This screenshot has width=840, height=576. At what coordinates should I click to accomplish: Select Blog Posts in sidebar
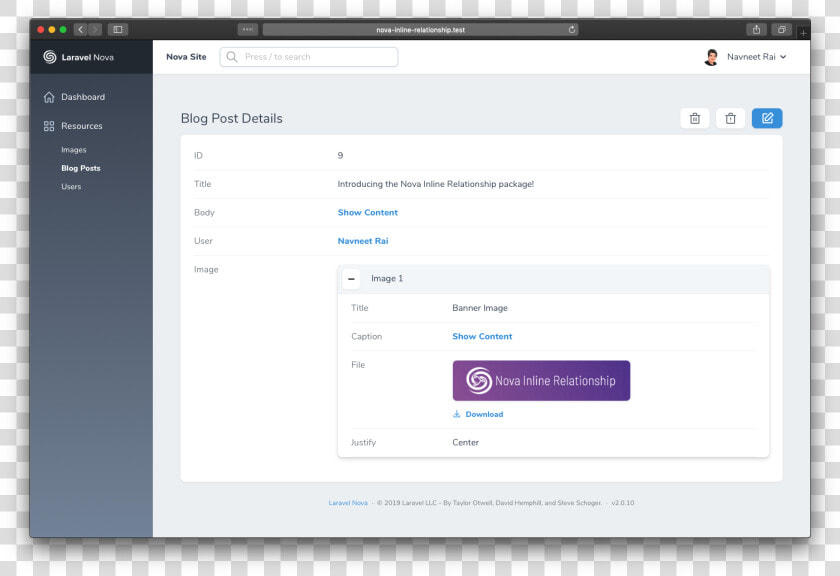[x=80, y=168]
